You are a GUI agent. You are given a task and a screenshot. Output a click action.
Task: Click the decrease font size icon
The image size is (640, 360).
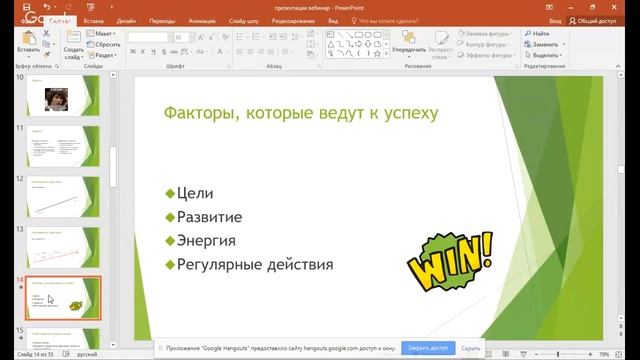click(211, 38)
